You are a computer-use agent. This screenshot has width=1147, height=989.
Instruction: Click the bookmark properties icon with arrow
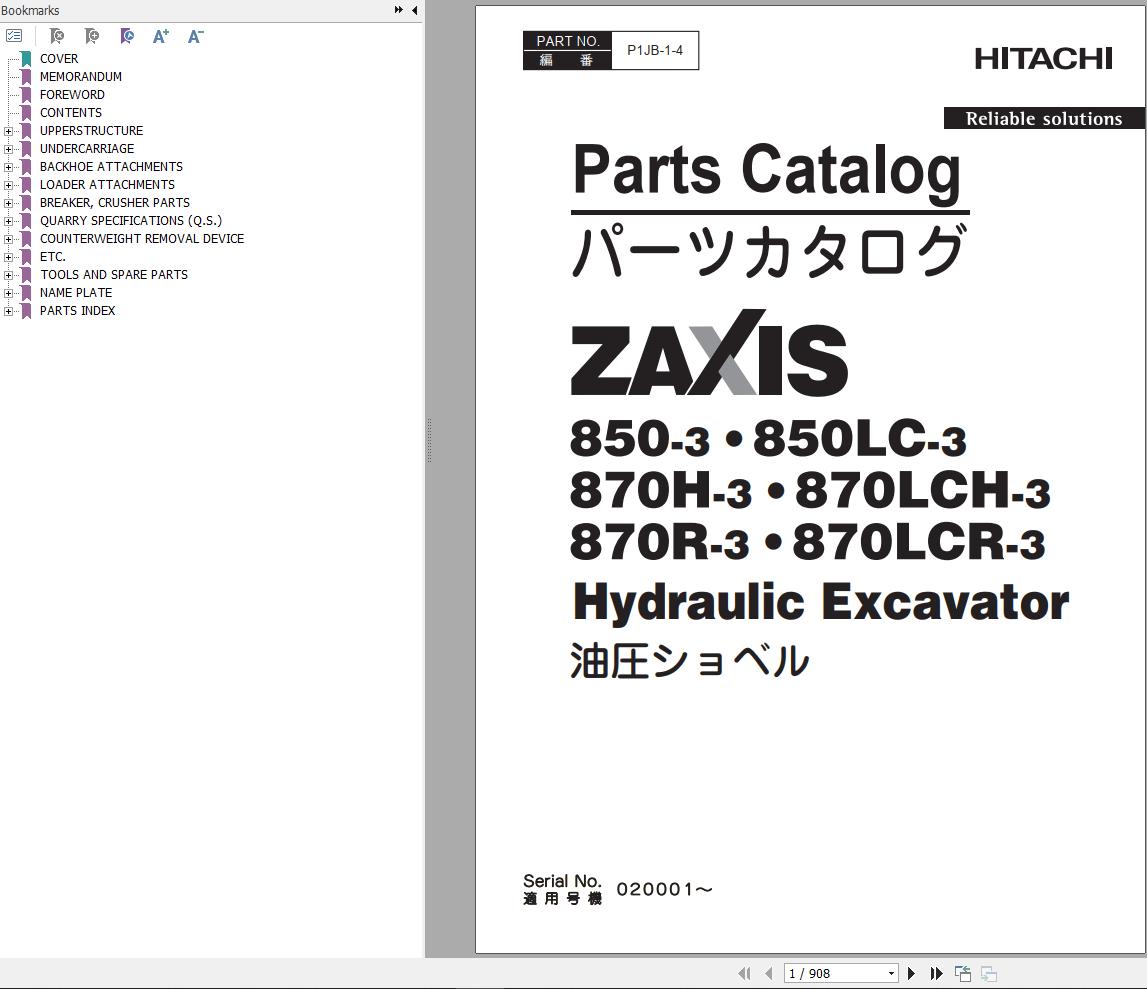(x=127, y=36)
